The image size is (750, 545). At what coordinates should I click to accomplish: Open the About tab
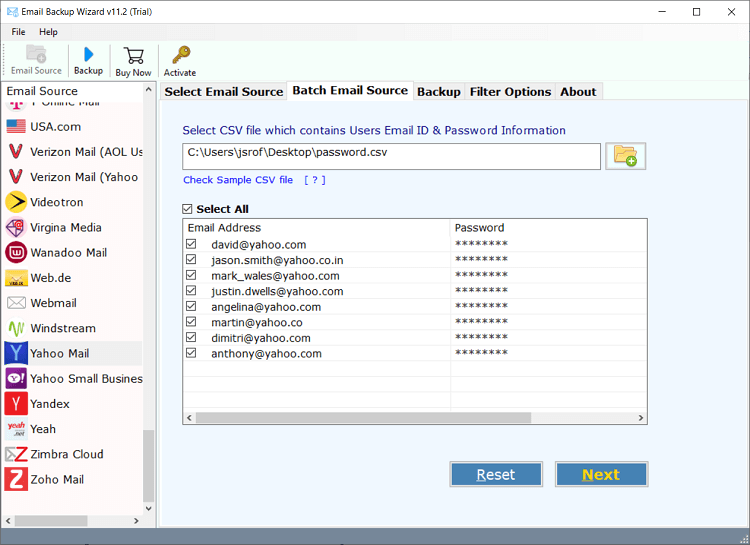coord(578,91)
